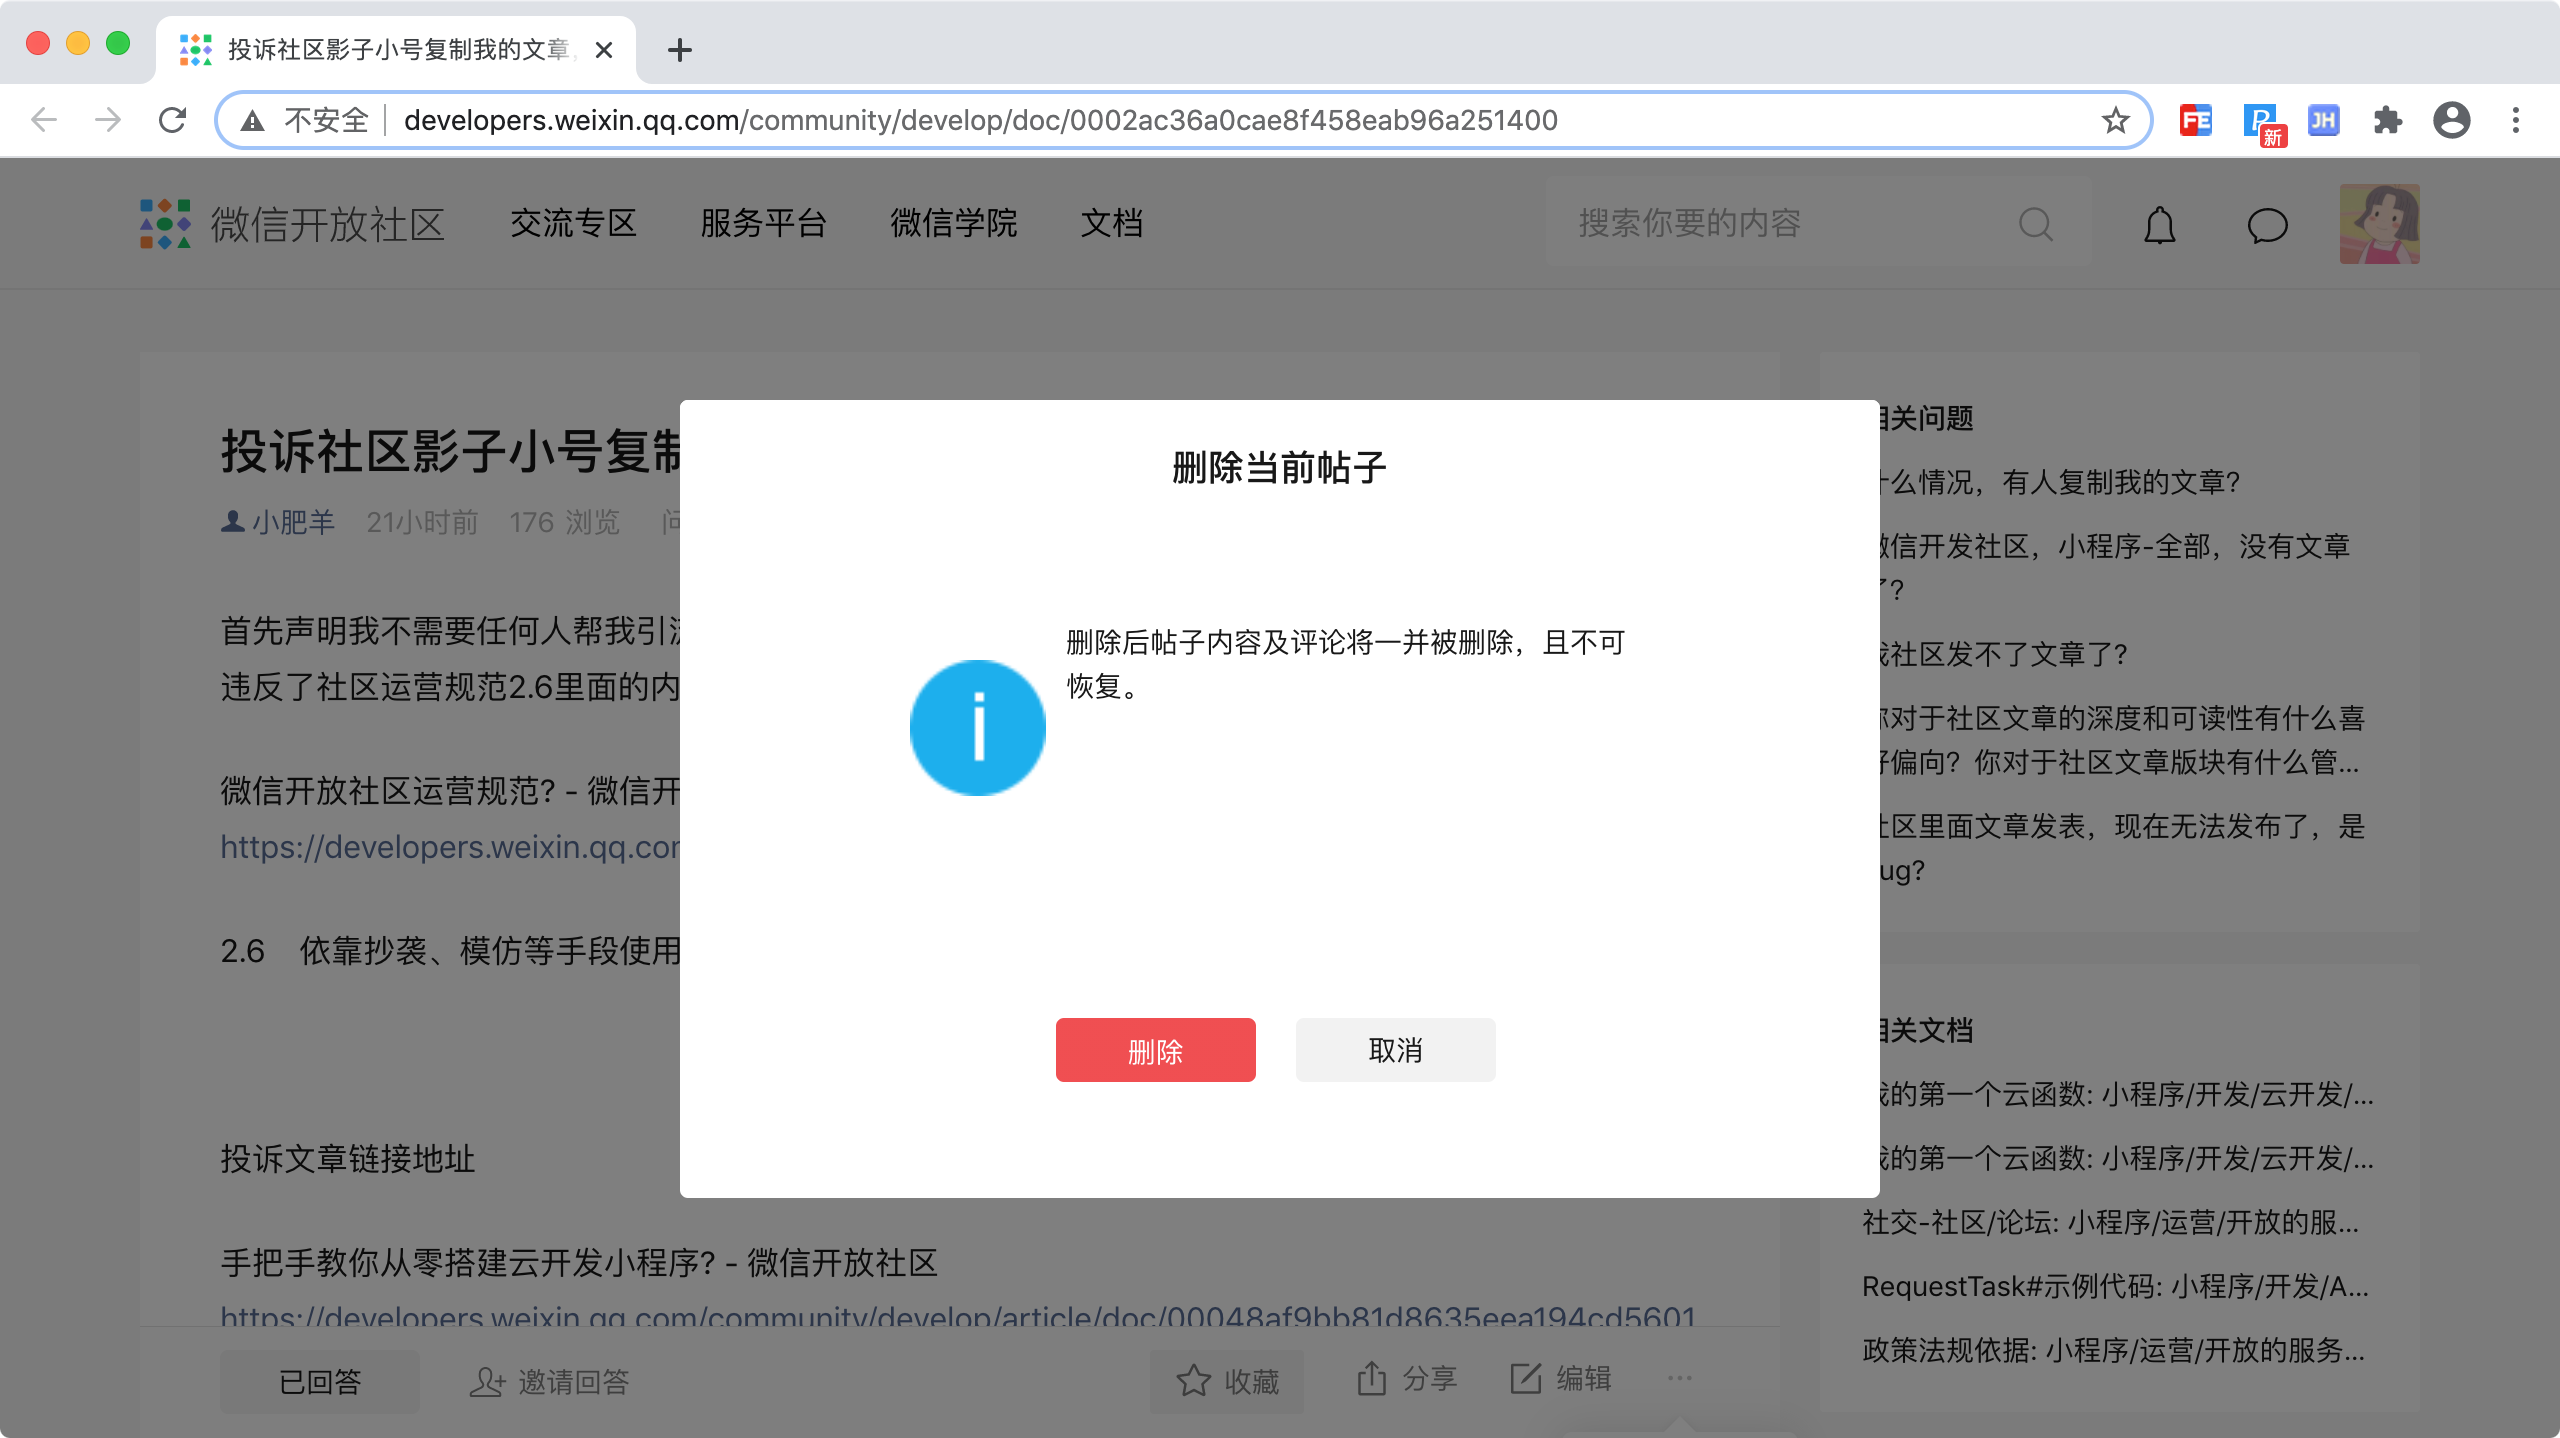Click the Chrome profile account icon
Image resolution: width=2560 pixels, height=1438 pixels.
coord(2451,121)
